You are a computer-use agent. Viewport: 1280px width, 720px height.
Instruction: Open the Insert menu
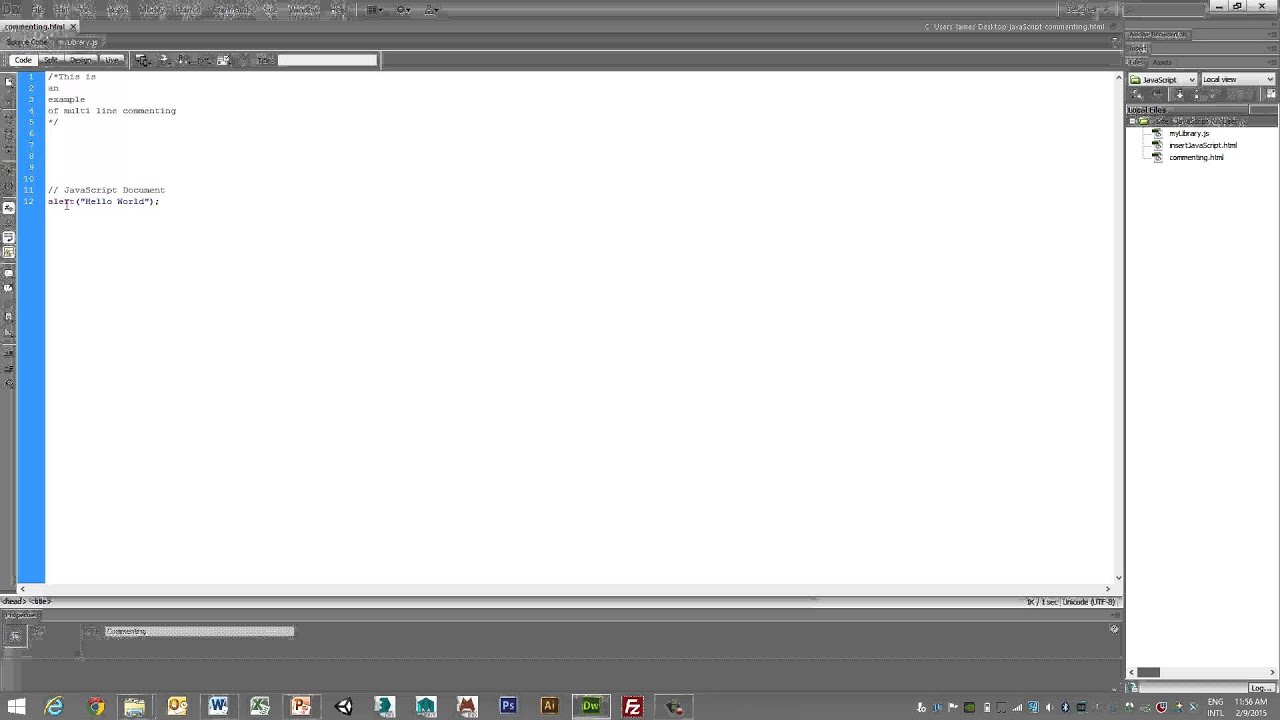coord(117,9)
